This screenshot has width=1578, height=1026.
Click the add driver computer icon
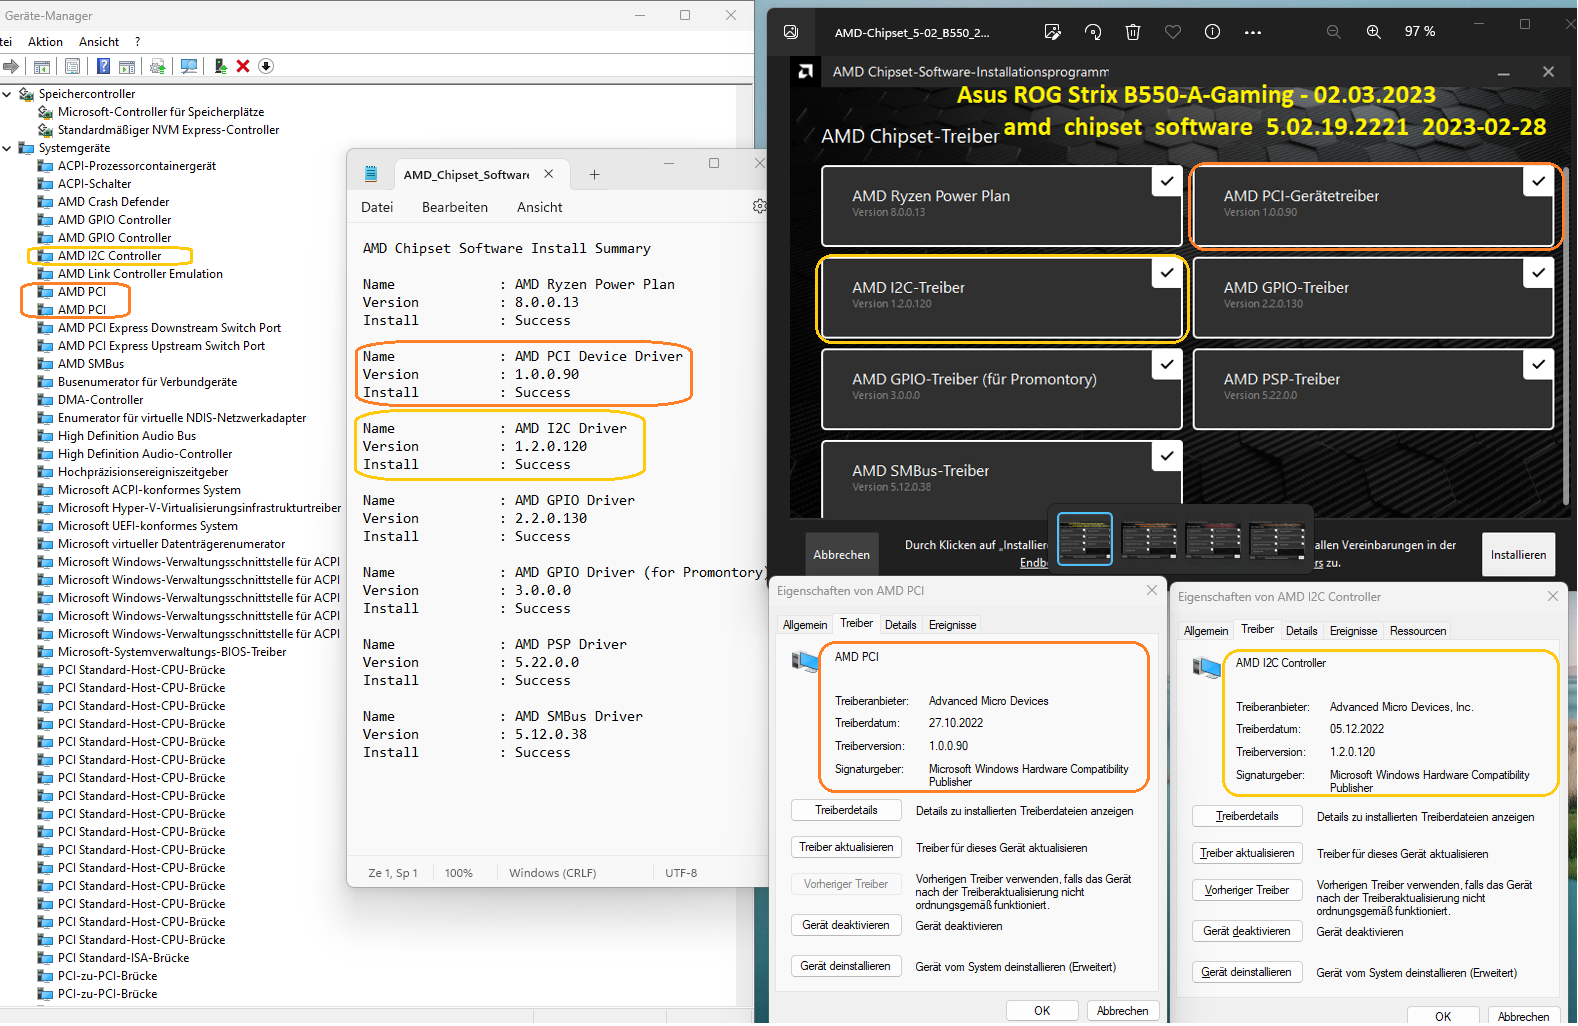tap(220, 66)
